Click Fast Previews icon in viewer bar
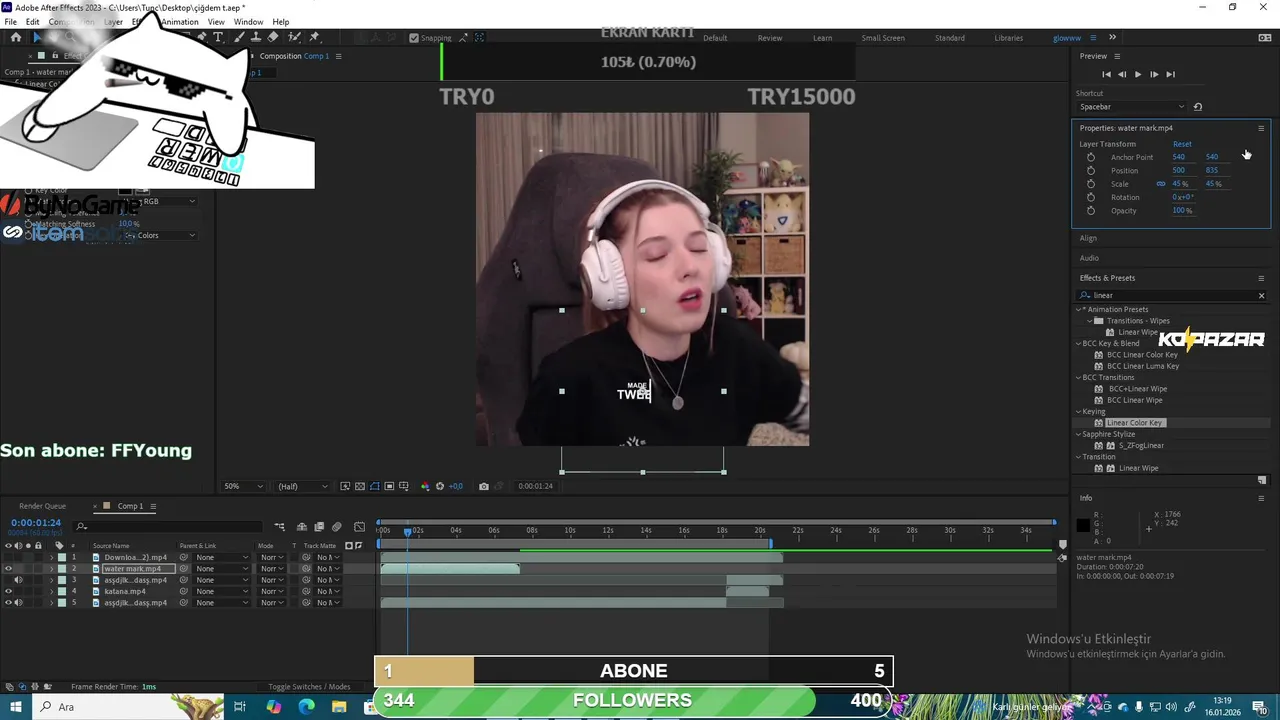 click(345, 486)
